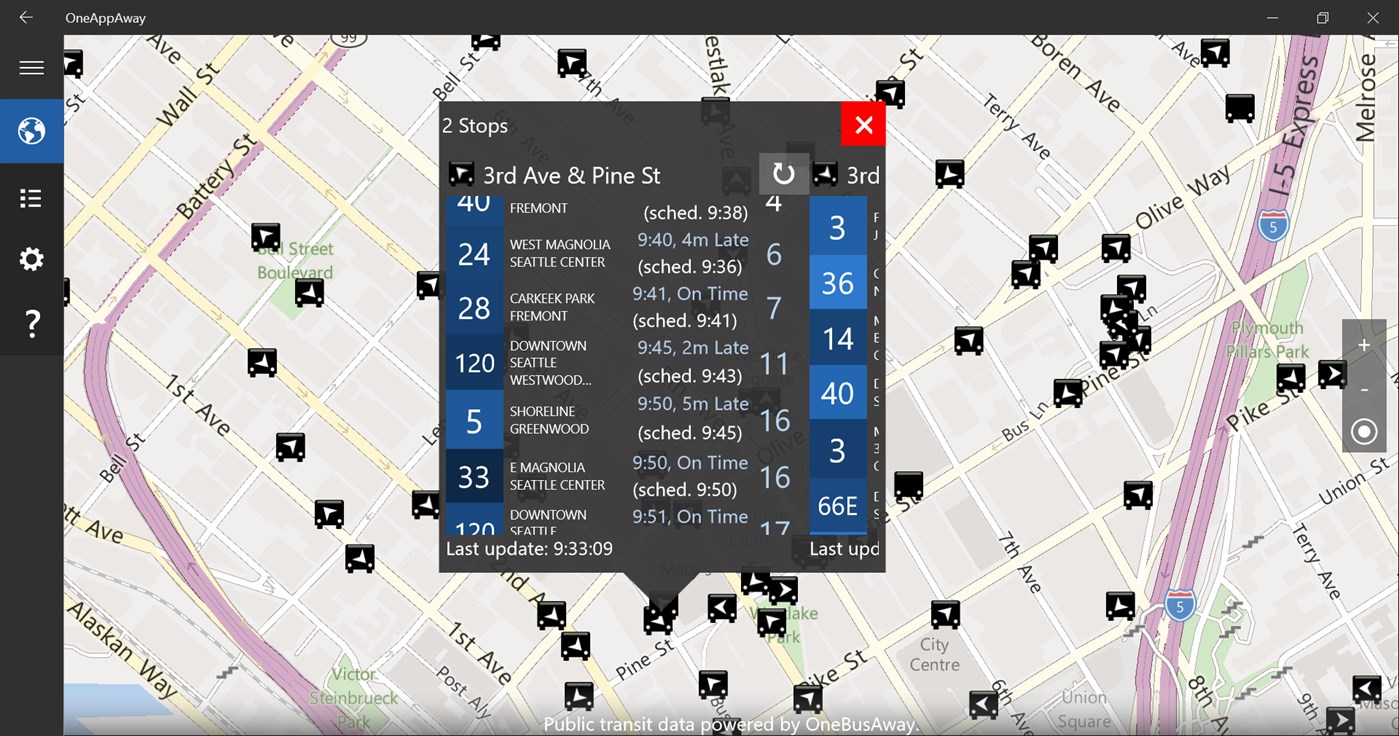This screenshot has height=736, width=1399.
Task: Select route 14 tile in second stop
Action: coord(838,338)
